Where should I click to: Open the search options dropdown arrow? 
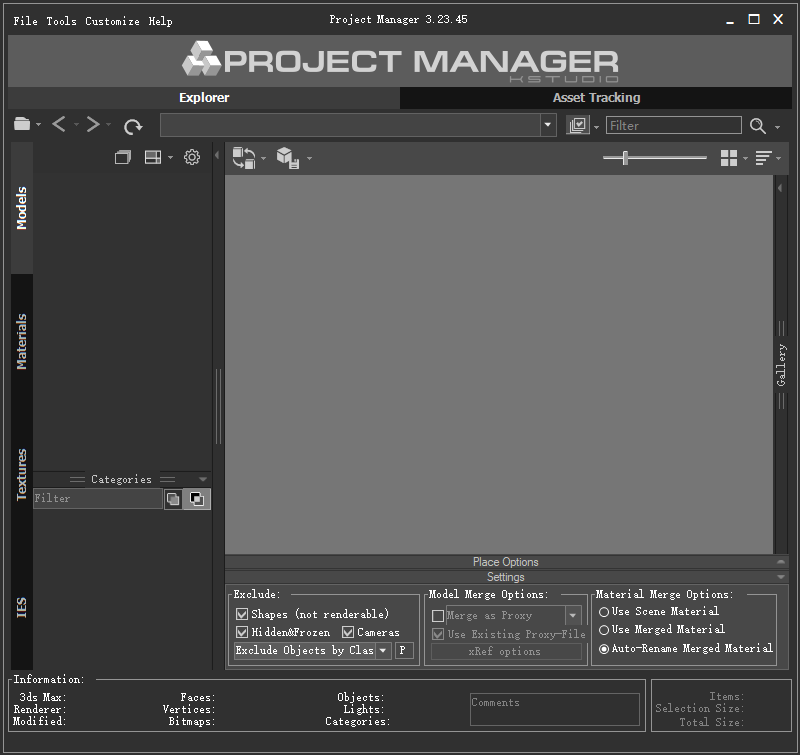[778, 127]
